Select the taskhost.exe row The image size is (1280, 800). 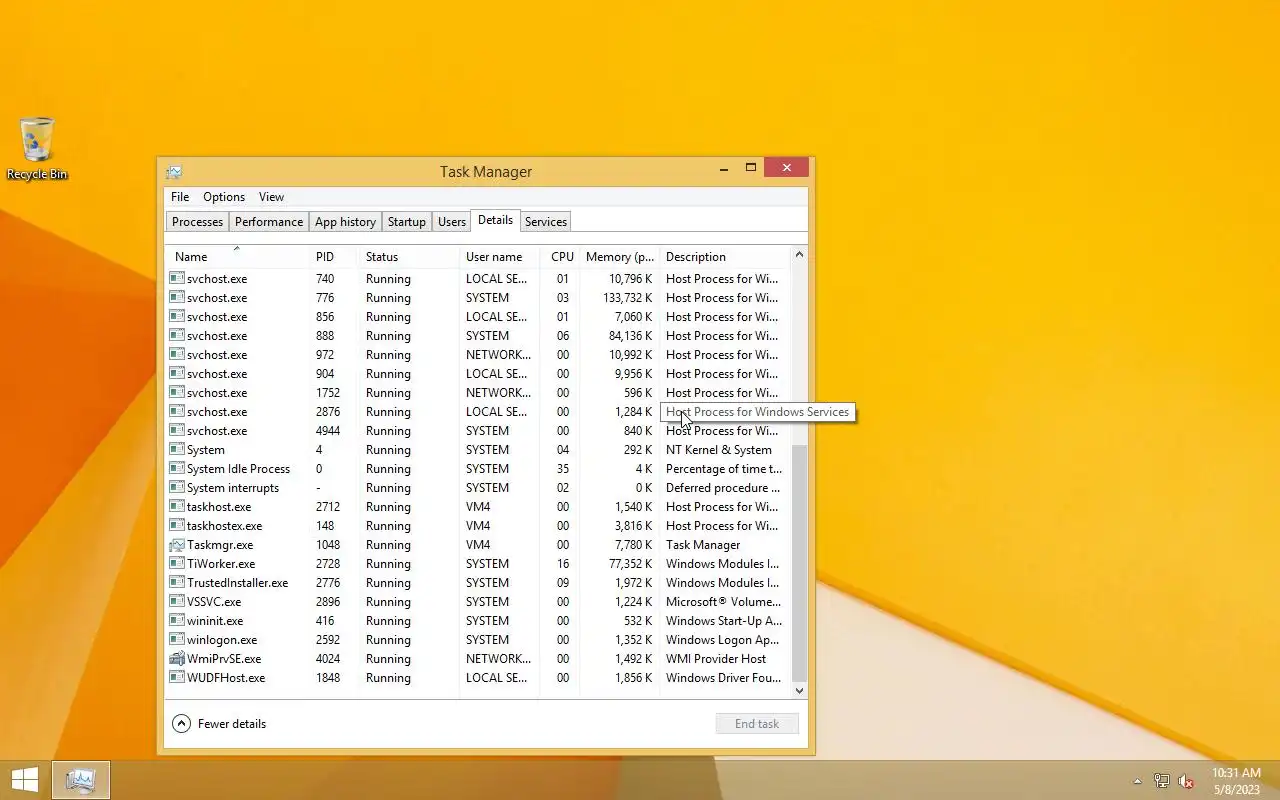tap(478, 507)
